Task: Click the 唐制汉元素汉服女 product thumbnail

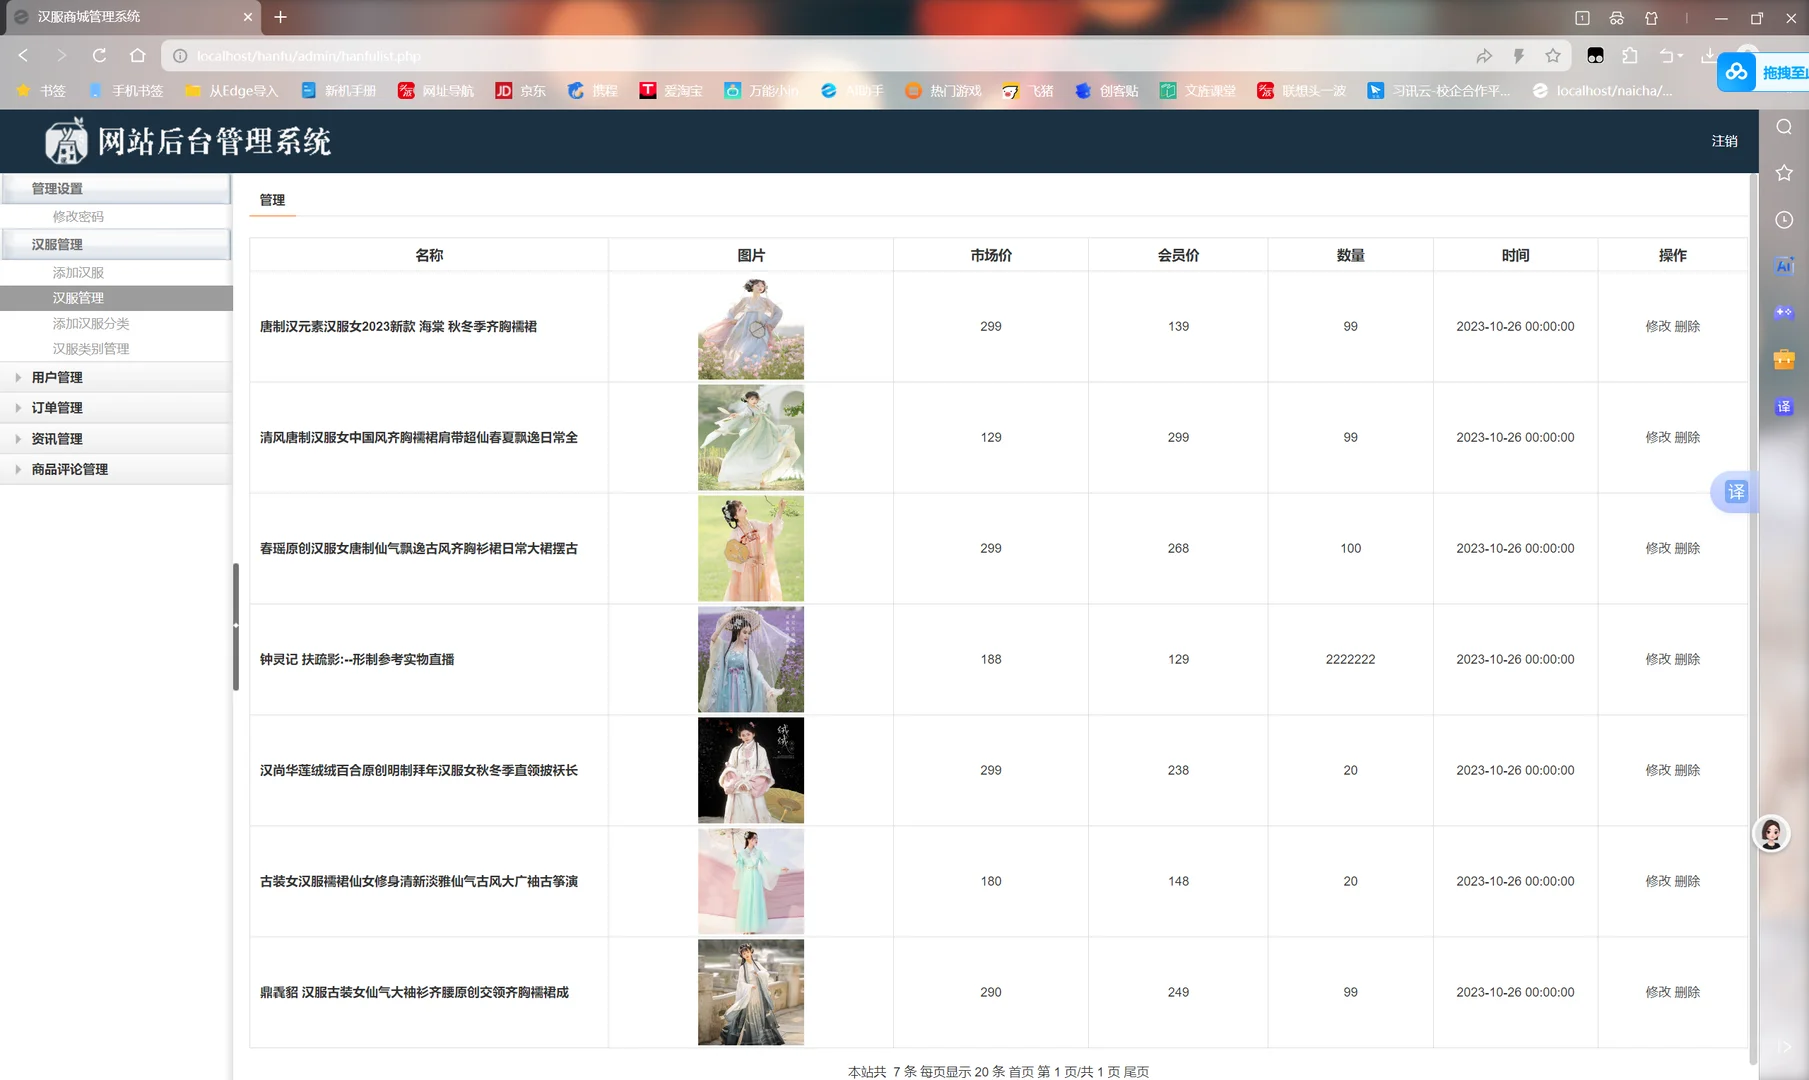Action: [x=751, y=327]
